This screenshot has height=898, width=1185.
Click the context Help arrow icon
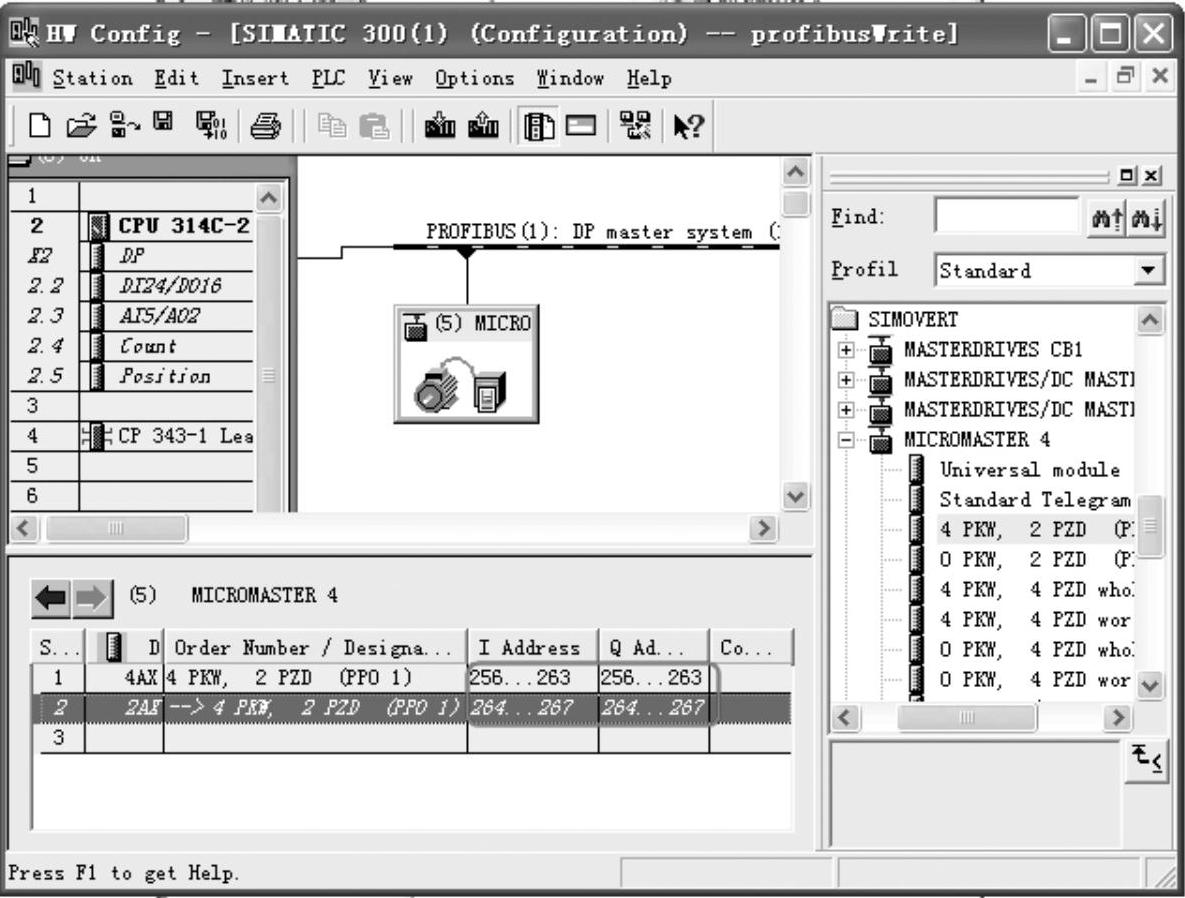688,127
